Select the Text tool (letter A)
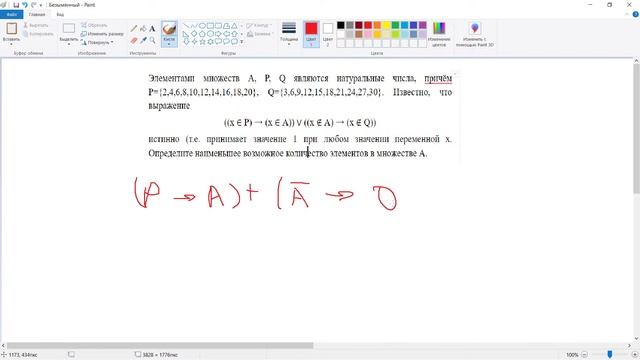Image resolution: width=640 pixels, height=360 pixels. pyautogui.click(x=152, y=29)
